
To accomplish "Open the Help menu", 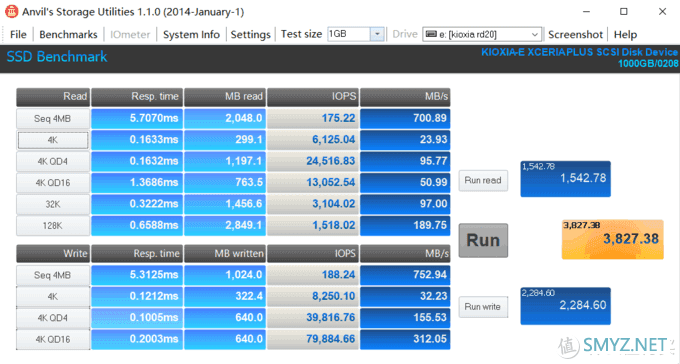I will click(625, 34).
